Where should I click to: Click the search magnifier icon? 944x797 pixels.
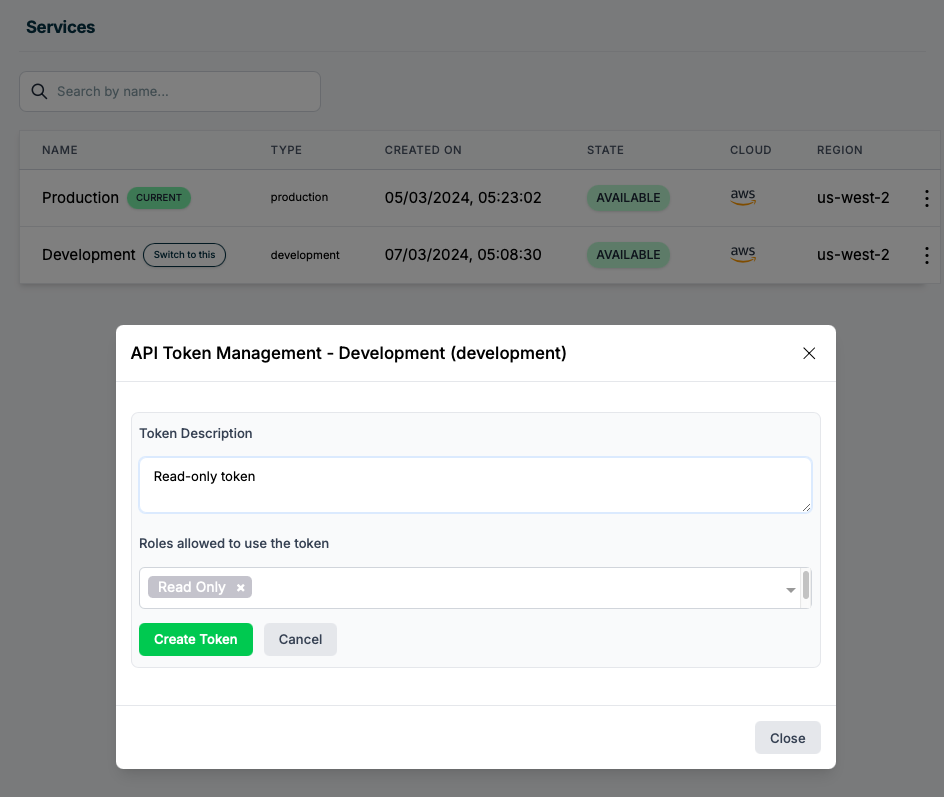39,91
